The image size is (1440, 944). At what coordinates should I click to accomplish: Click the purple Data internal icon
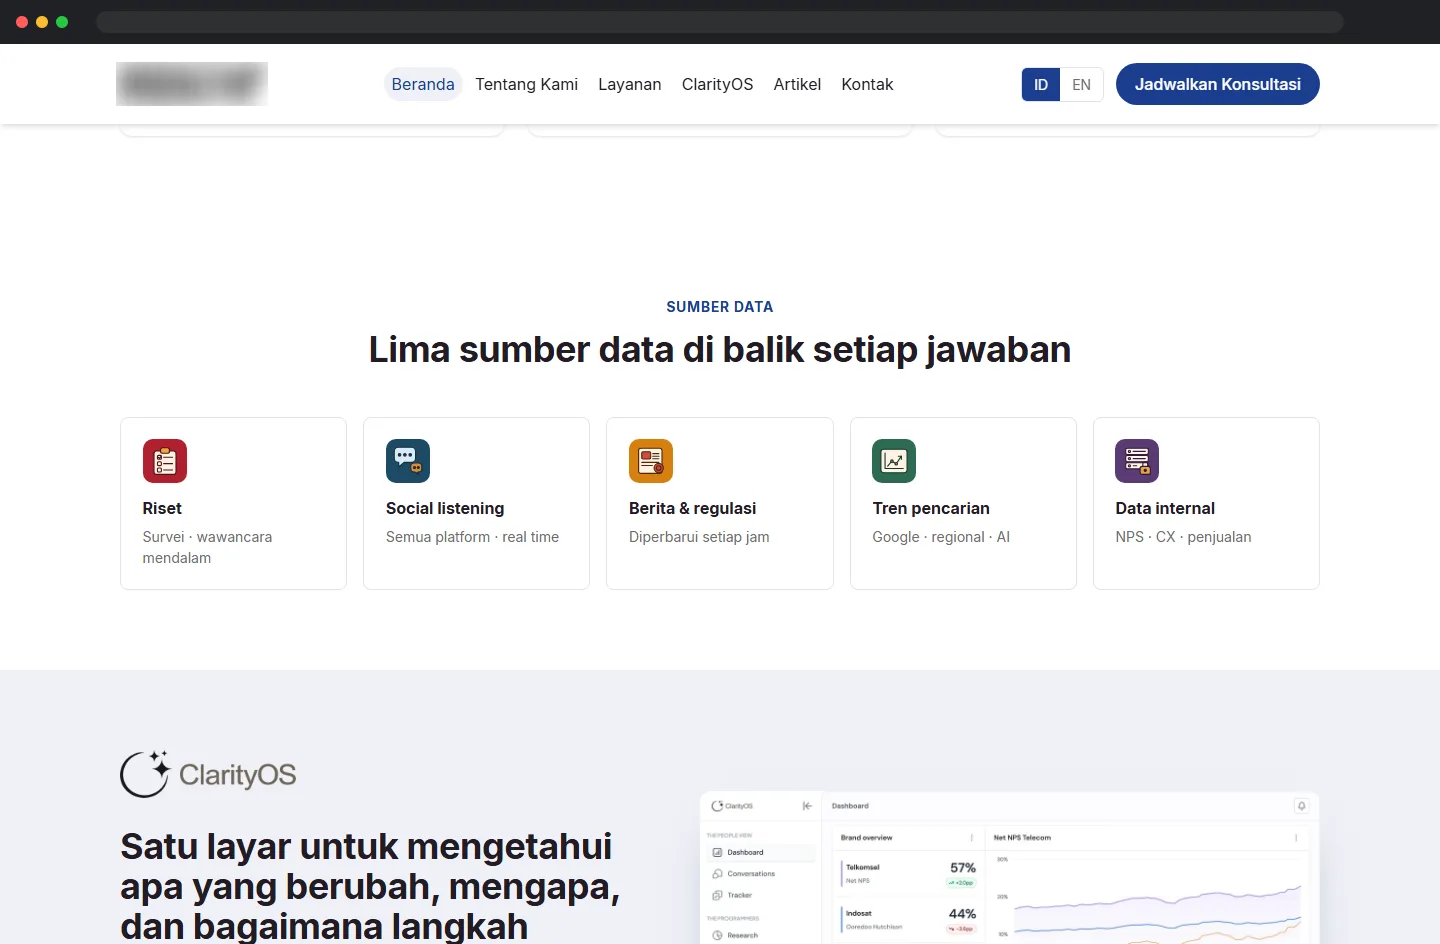click(x=1137, y=461)
